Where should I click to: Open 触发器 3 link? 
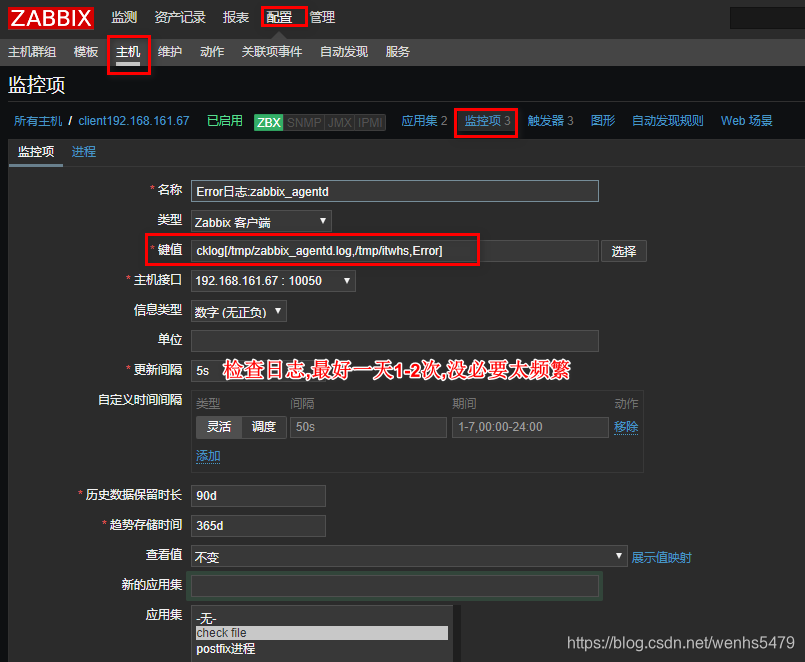(x=550, y=121)
